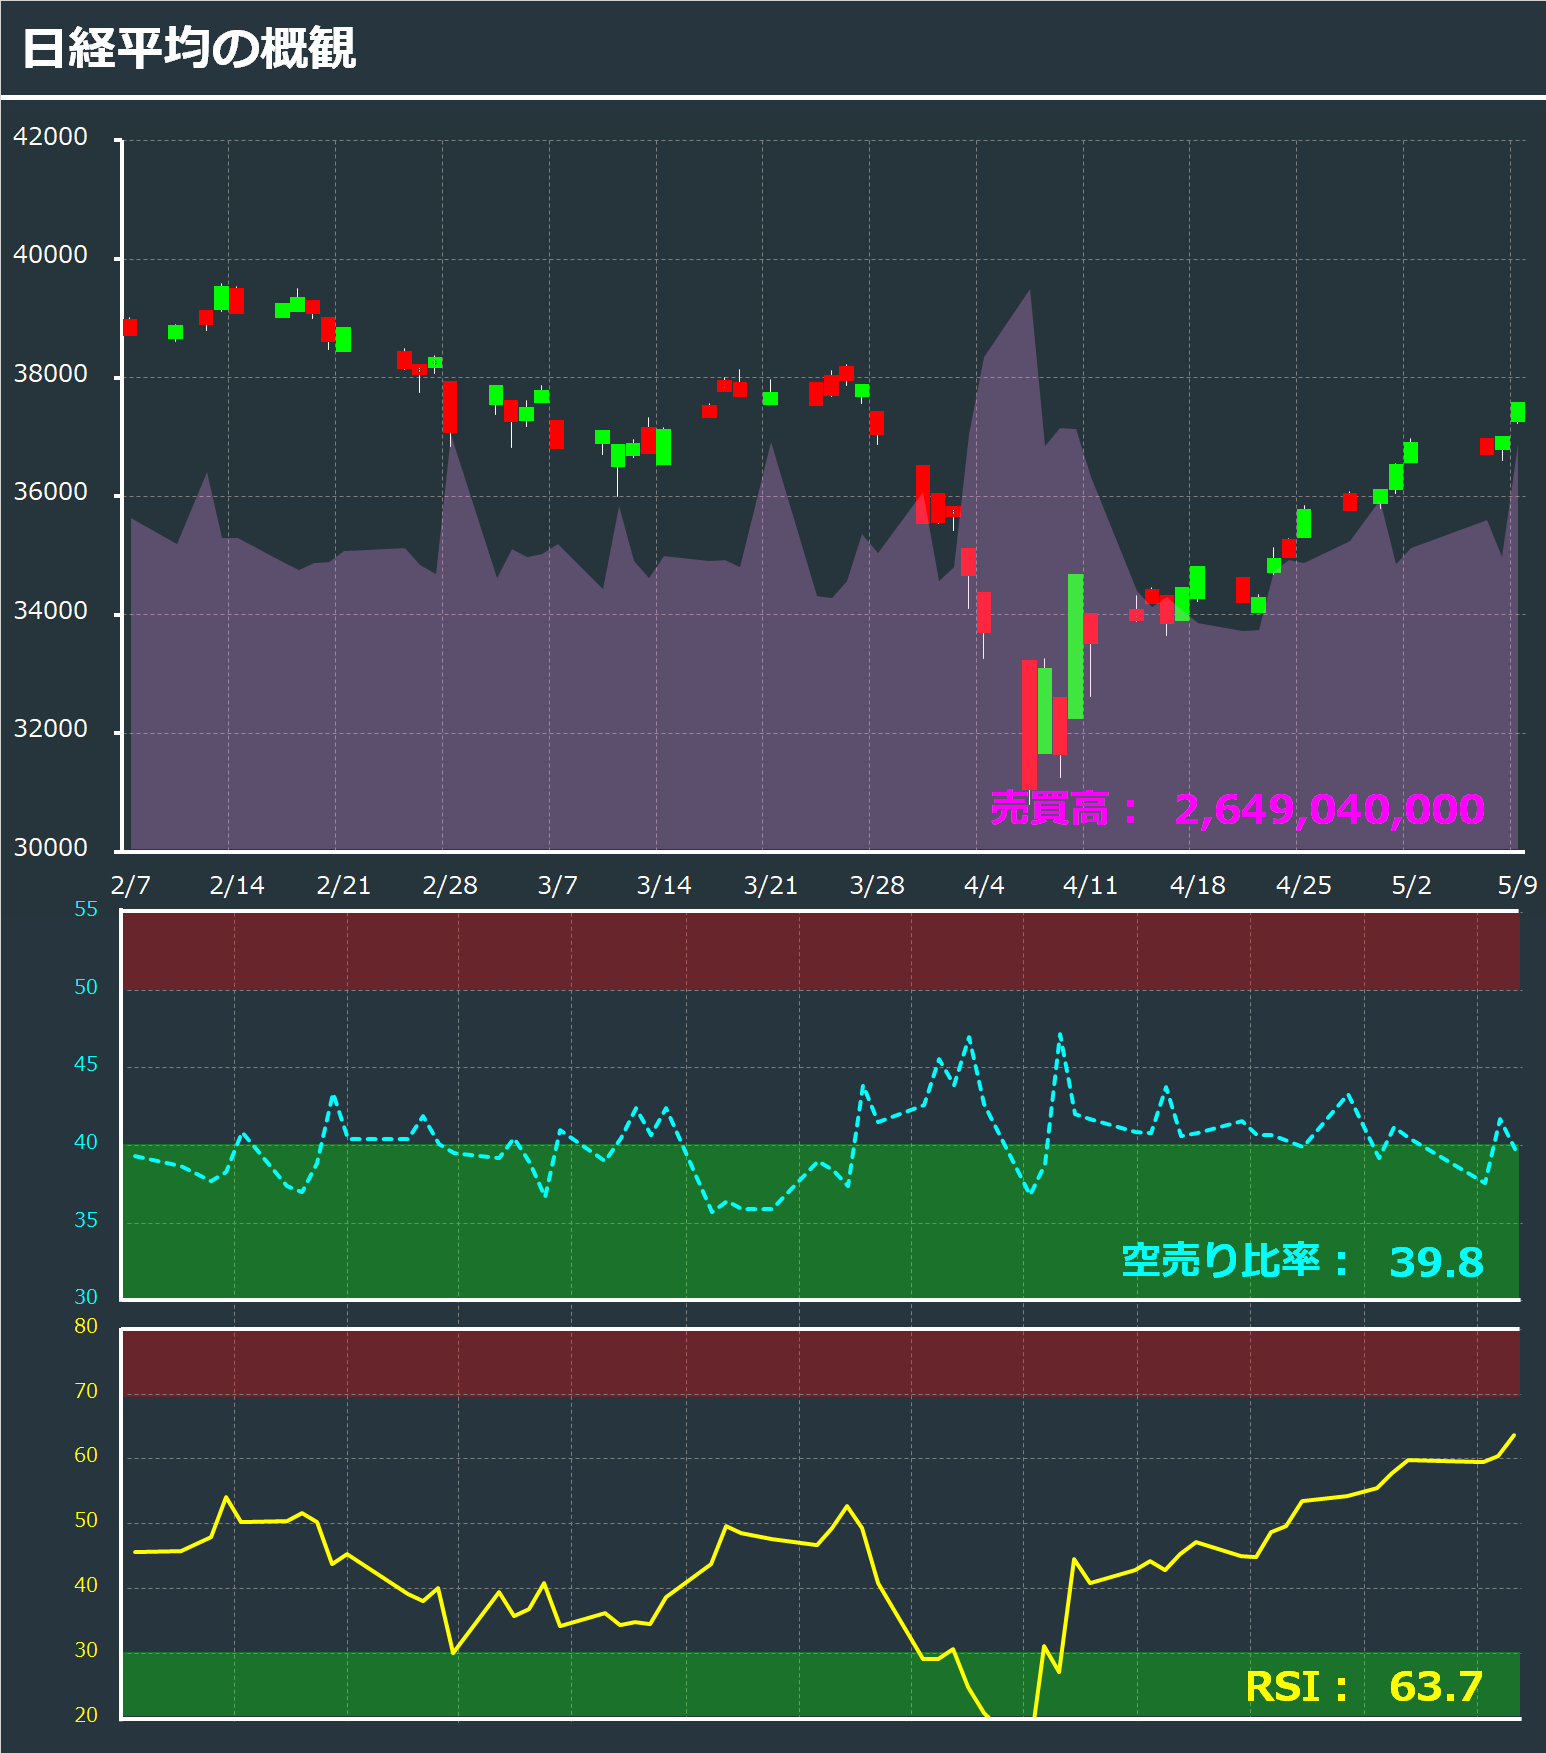Click the 3/28 date label
This screenshot has width=1546, height=1753.
click(x=877, y=885)
